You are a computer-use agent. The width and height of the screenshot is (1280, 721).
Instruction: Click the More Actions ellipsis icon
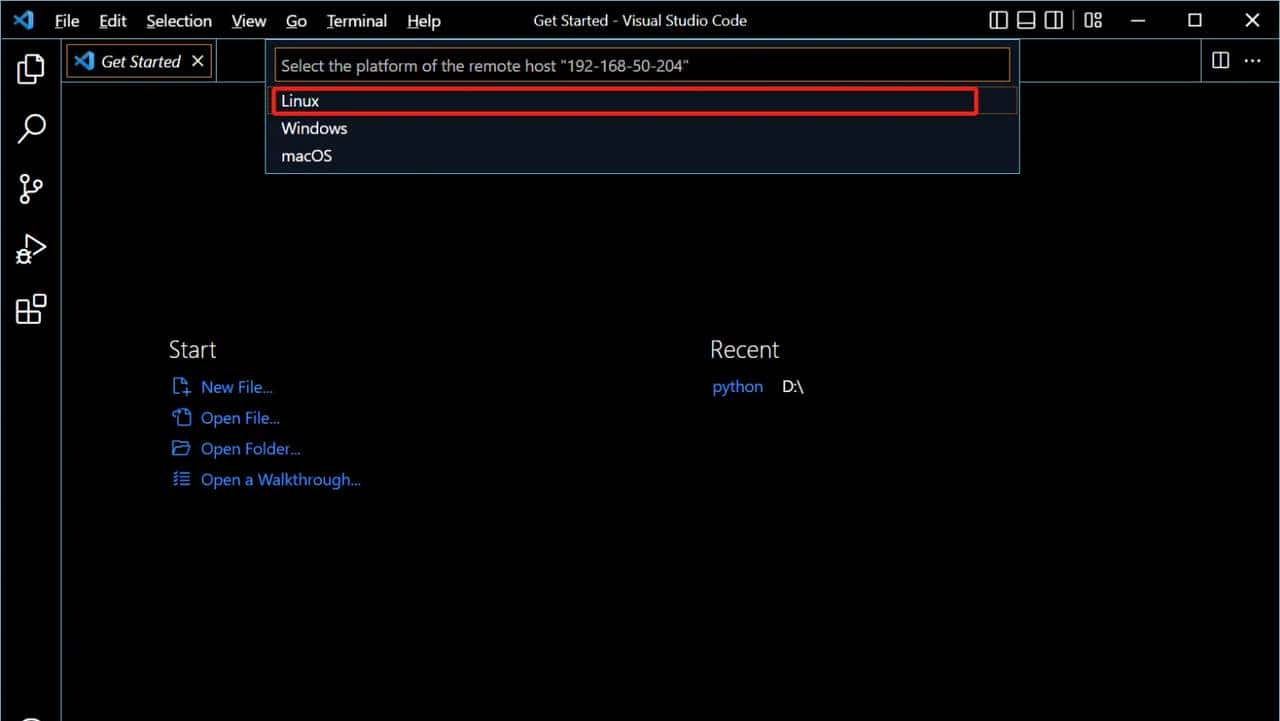[x=1253, y=60]
